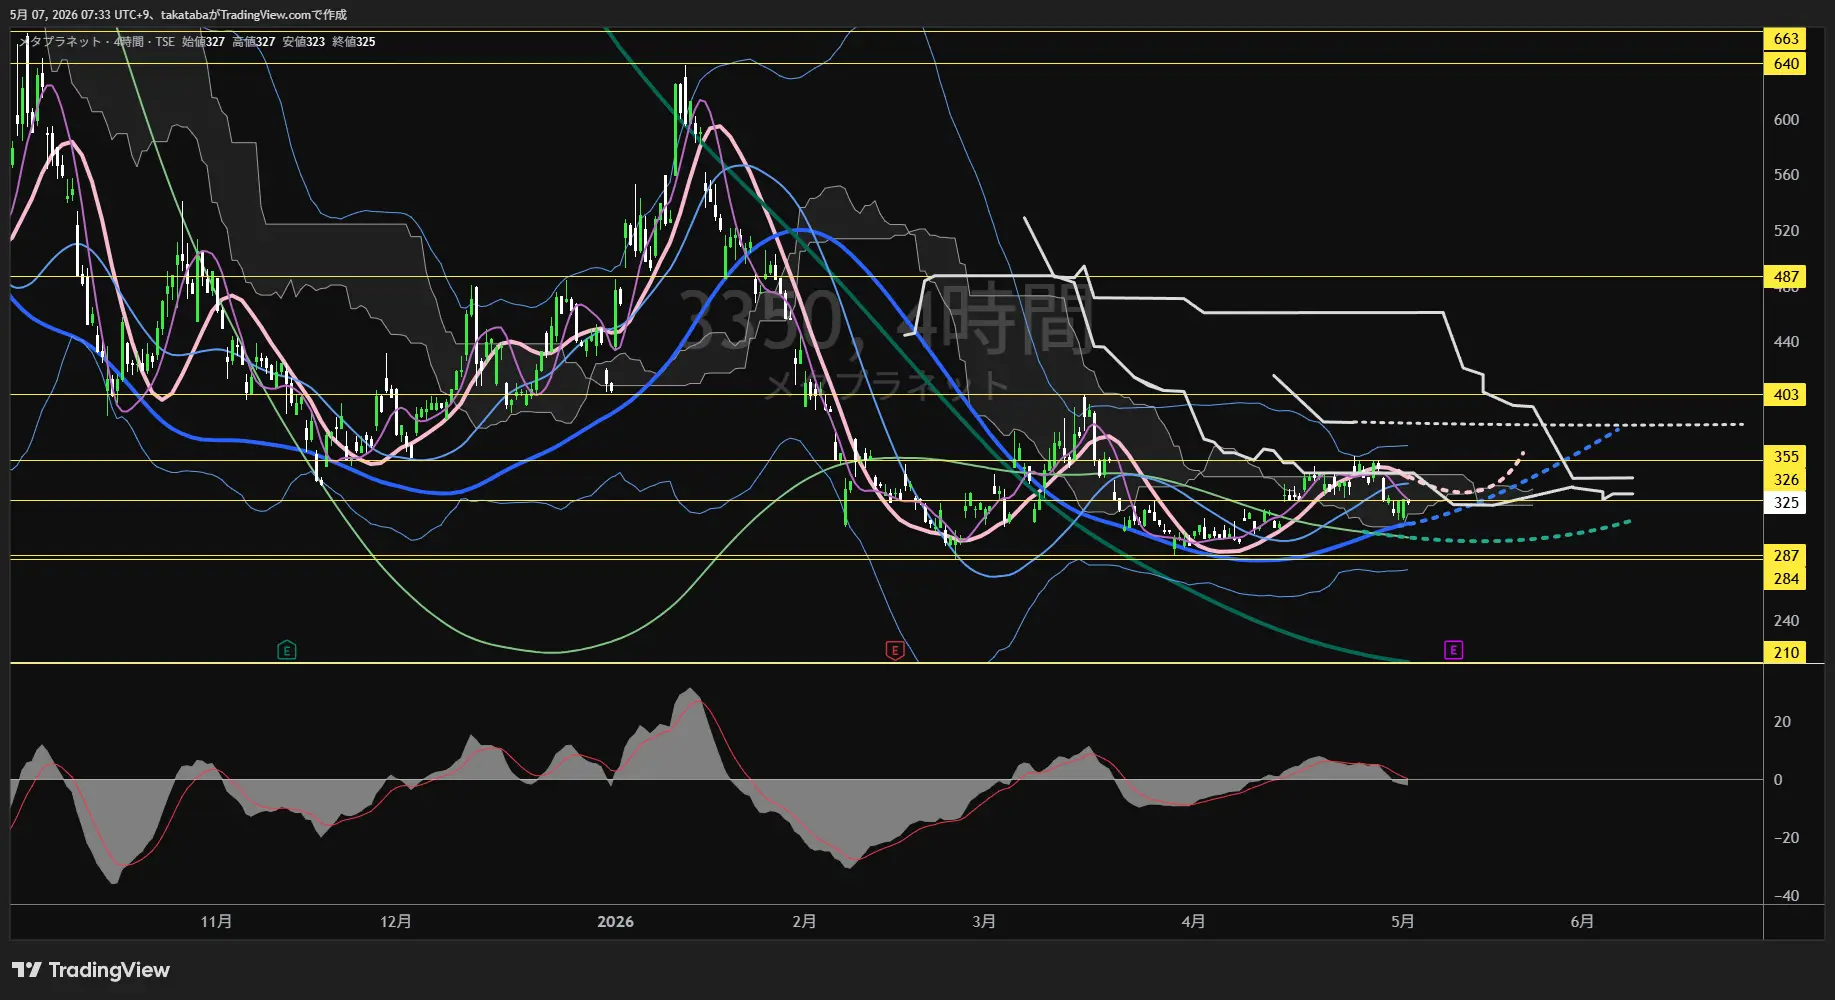Click the 2月 label on time axis
The width and height of the screenshot is (1835, 1000).
click(x=804, y=922)
